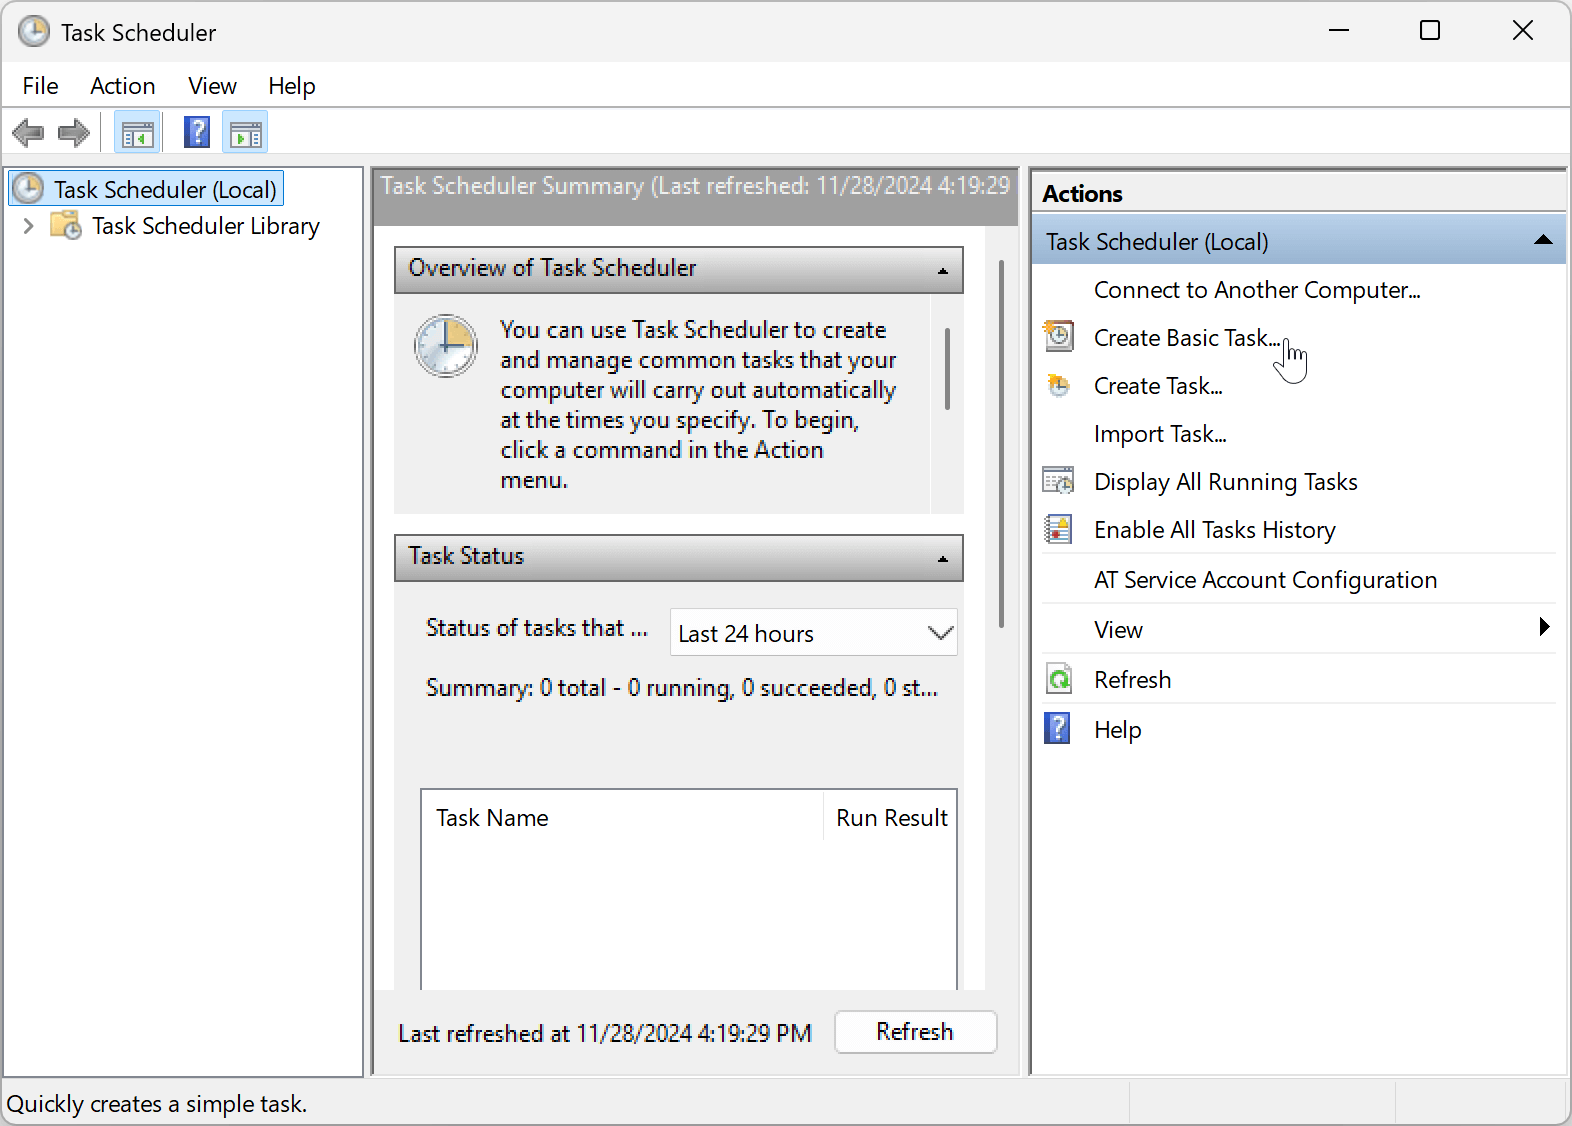Screen dimensions: 1572x1126
Task: Click the Refresh action in Actions pane
Action: pos(1132,680)
